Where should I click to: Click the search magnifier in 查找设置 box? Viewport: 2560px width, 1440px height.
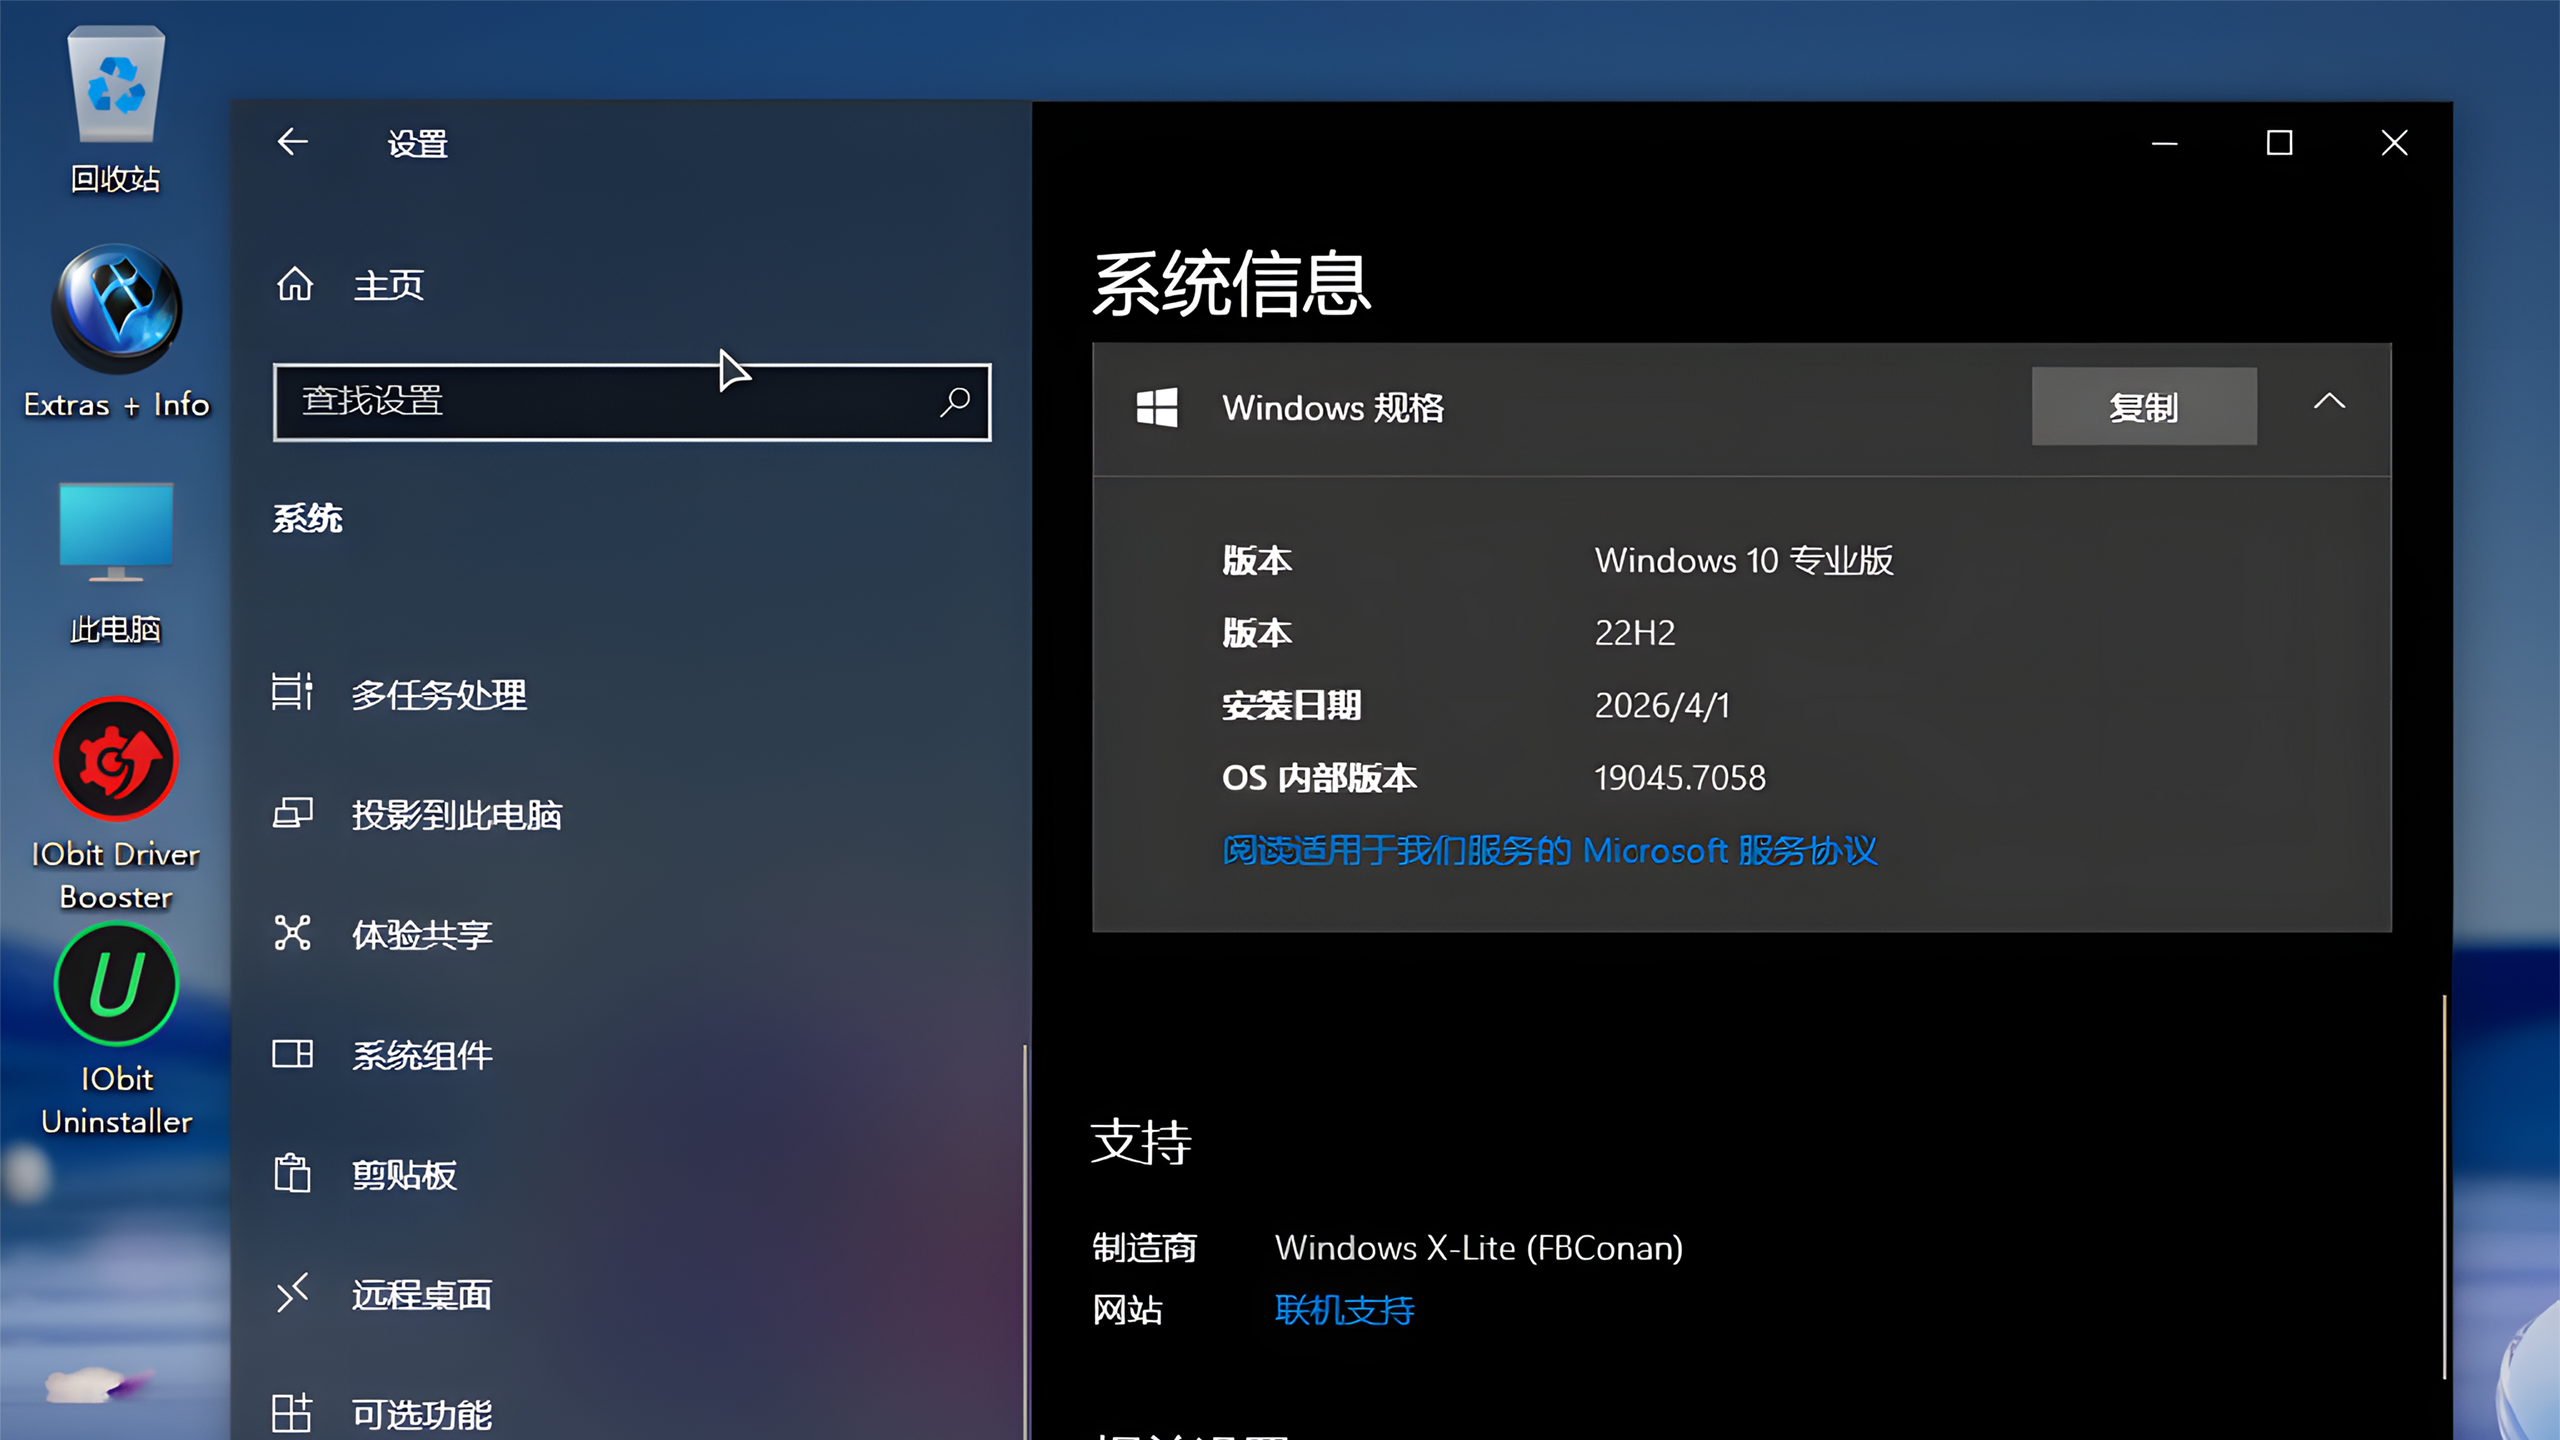955,402
